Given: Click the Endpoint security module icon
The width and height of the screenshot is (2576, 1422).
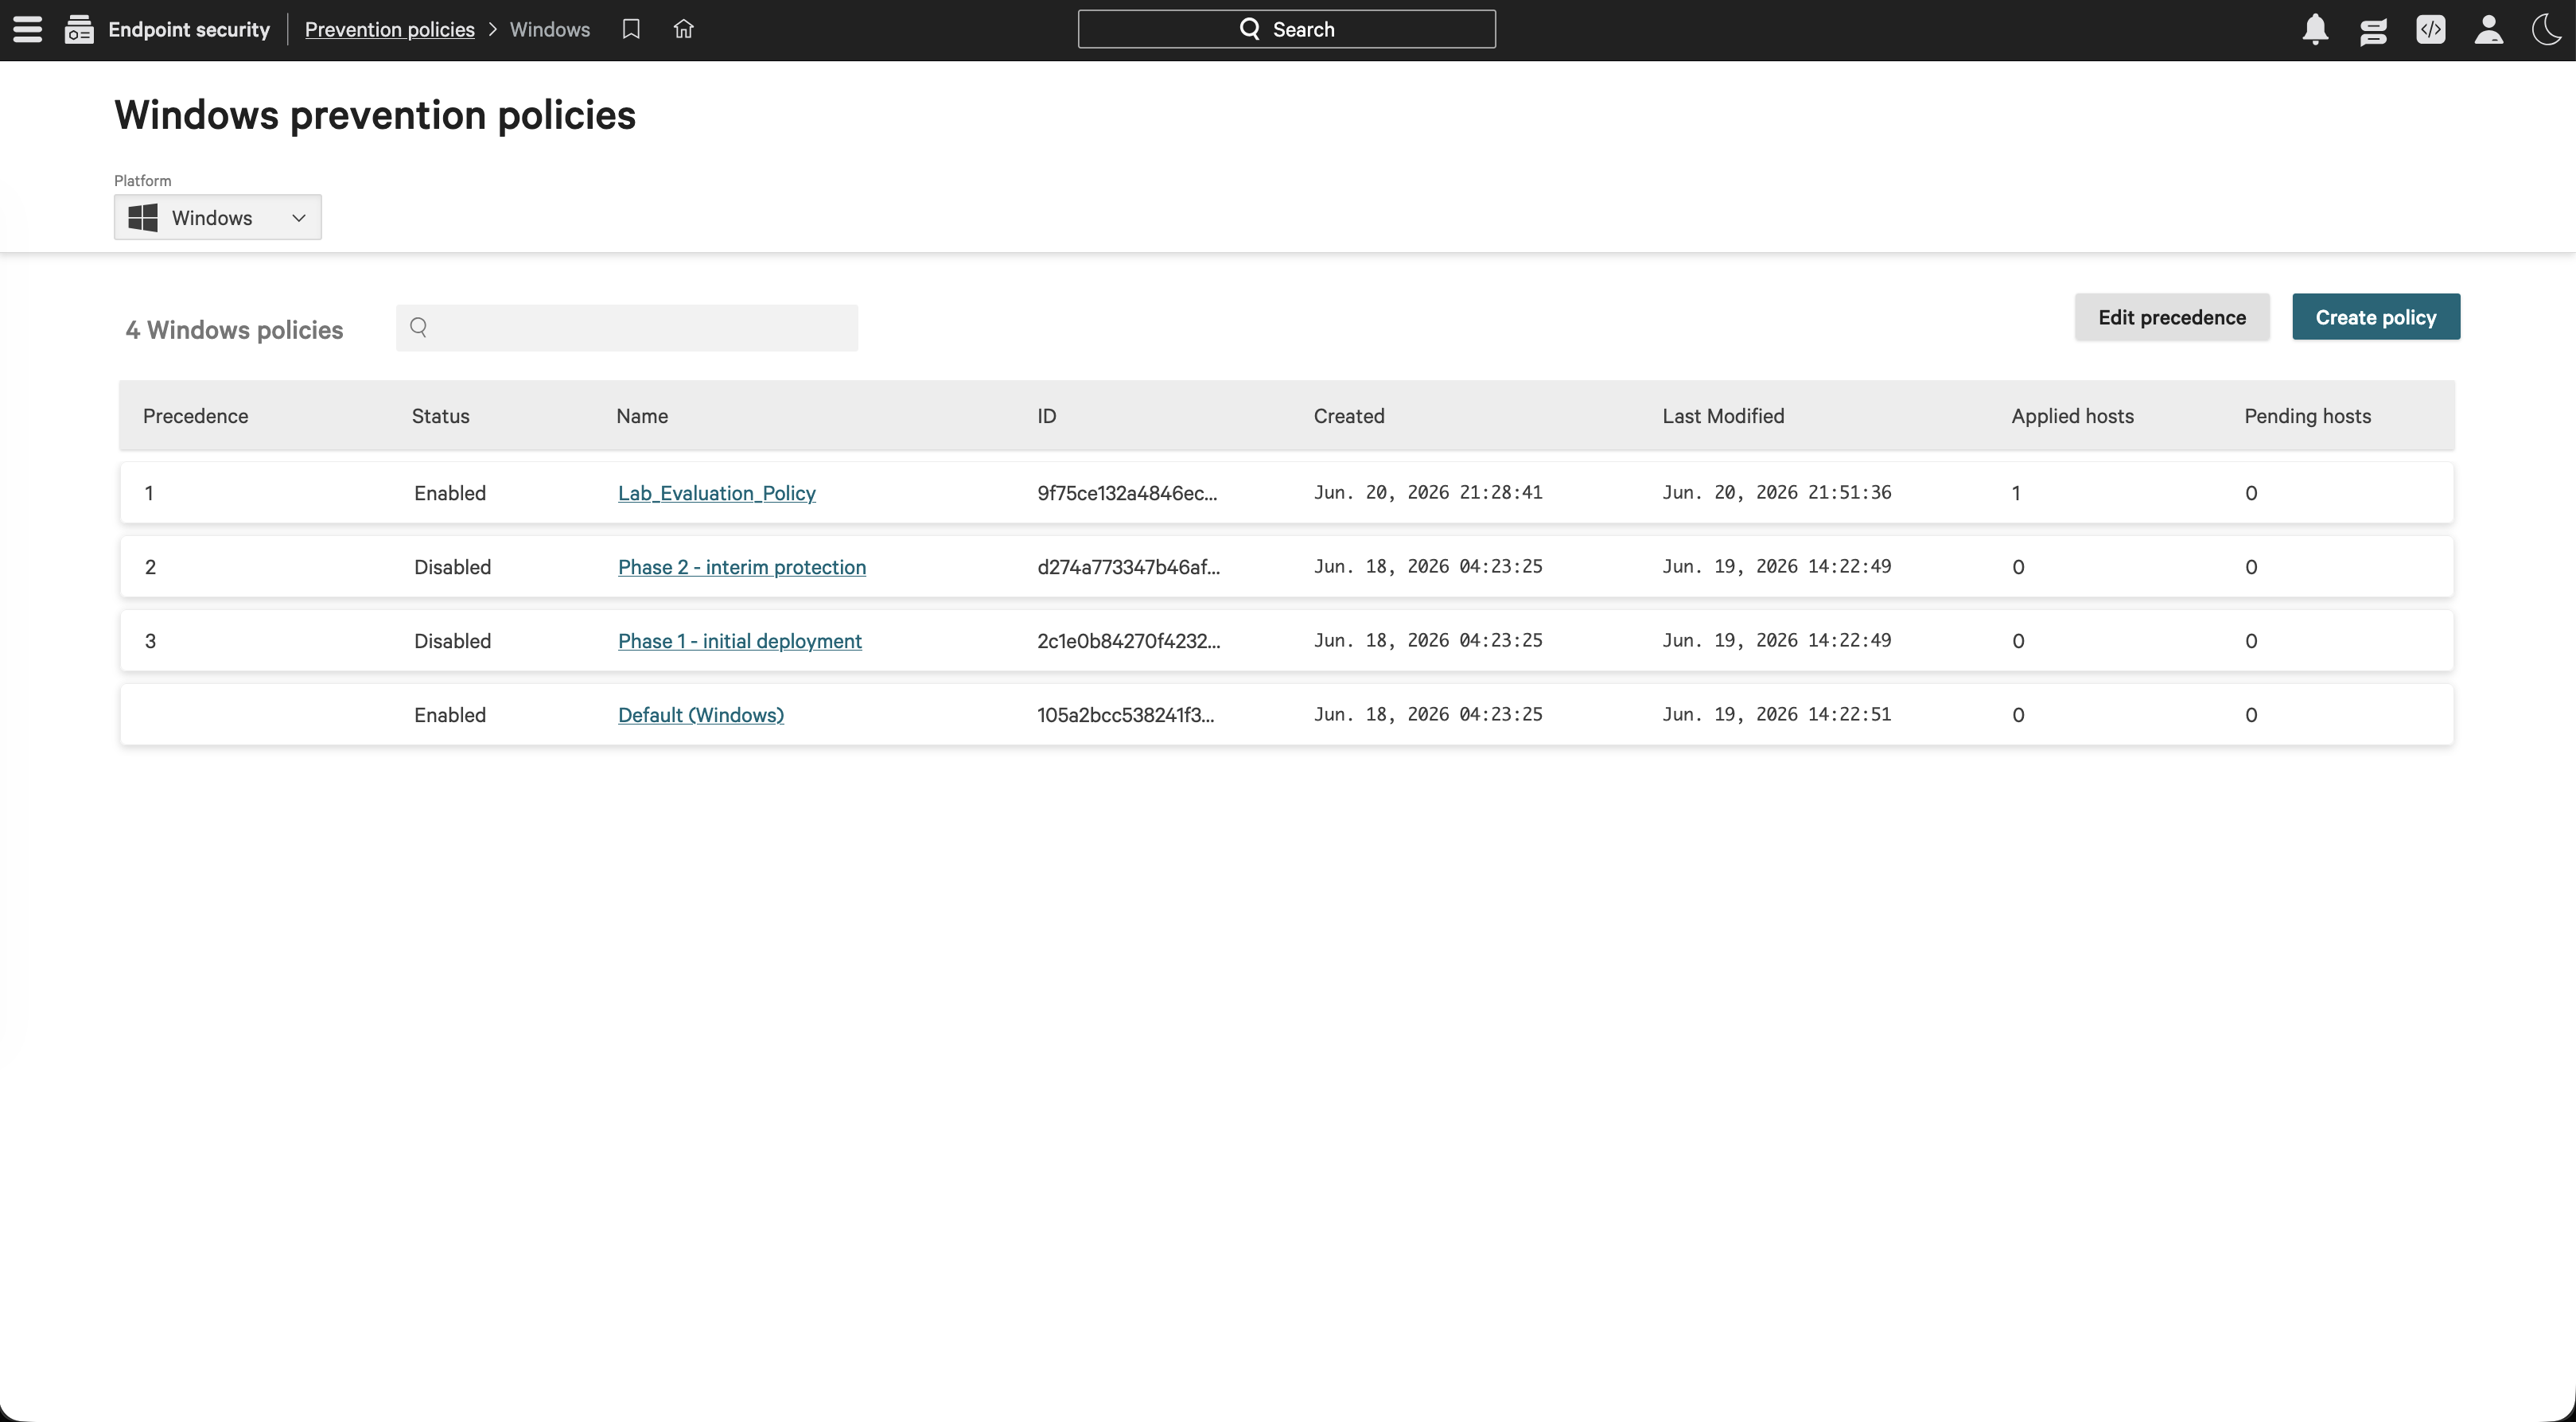Looking at the screenshot, I should coord(79,29).
